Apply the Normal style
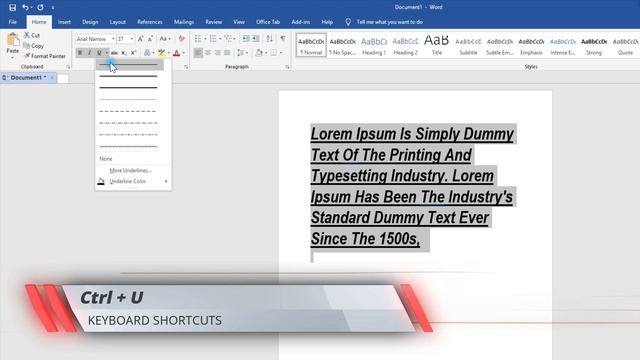 (311, 45)
